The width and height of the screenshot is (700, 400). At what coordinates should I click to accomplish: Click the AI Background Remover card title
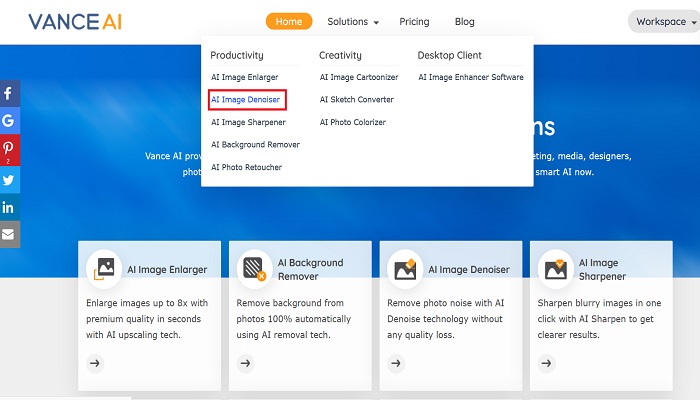(311, 270)
